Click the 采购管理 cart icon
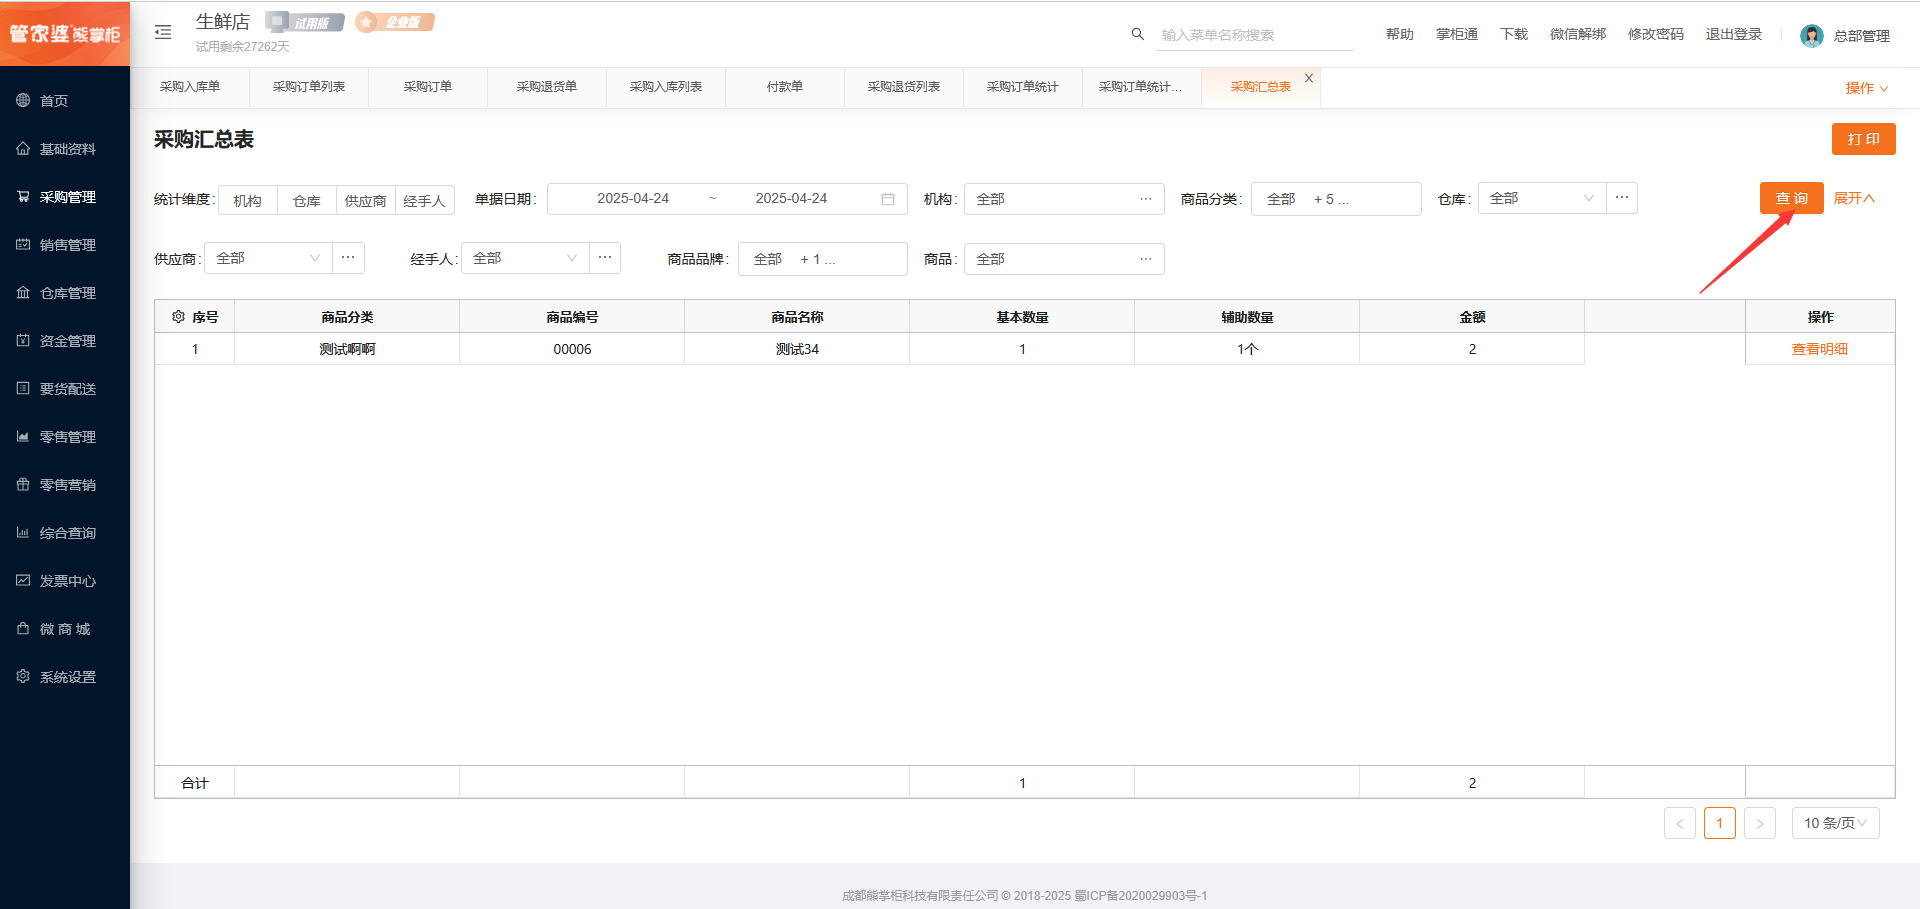The height and width of the screenshot is (909, 1920). [23, 196]
